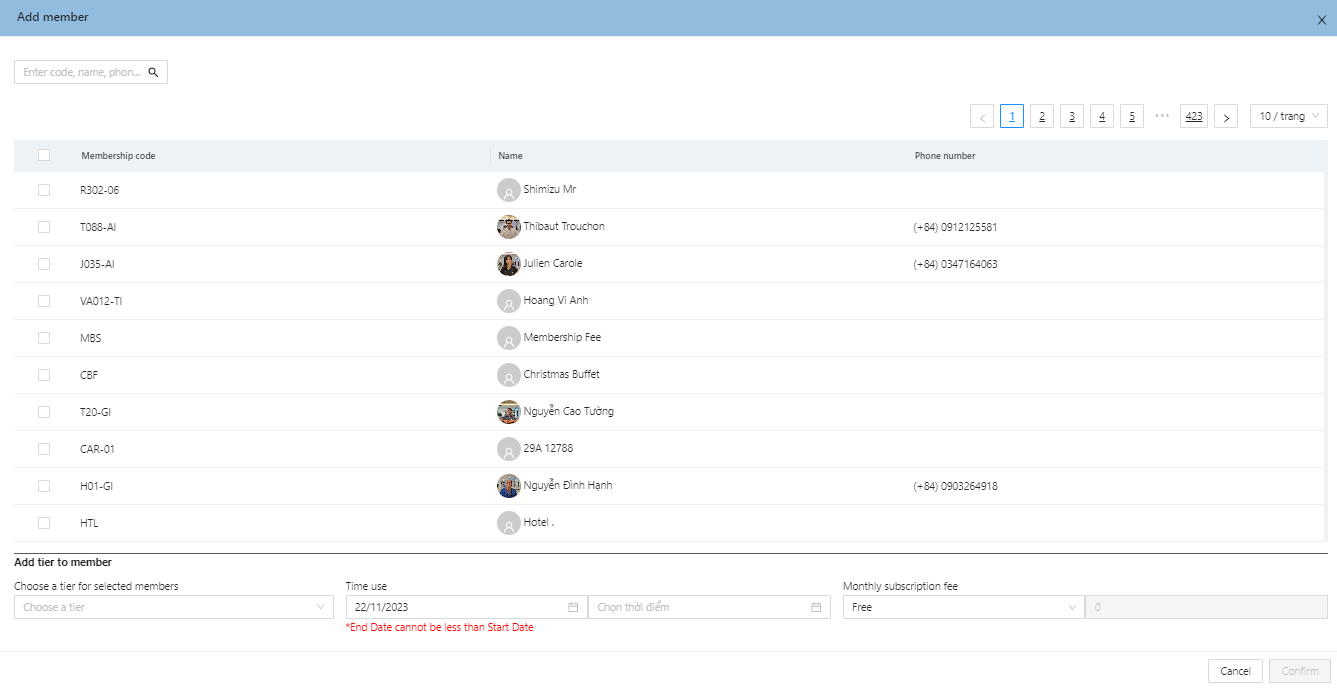Viewport: 1337px width, 691px height.
Task: Click the search magnifier icon
Action: tap(153, 73)
